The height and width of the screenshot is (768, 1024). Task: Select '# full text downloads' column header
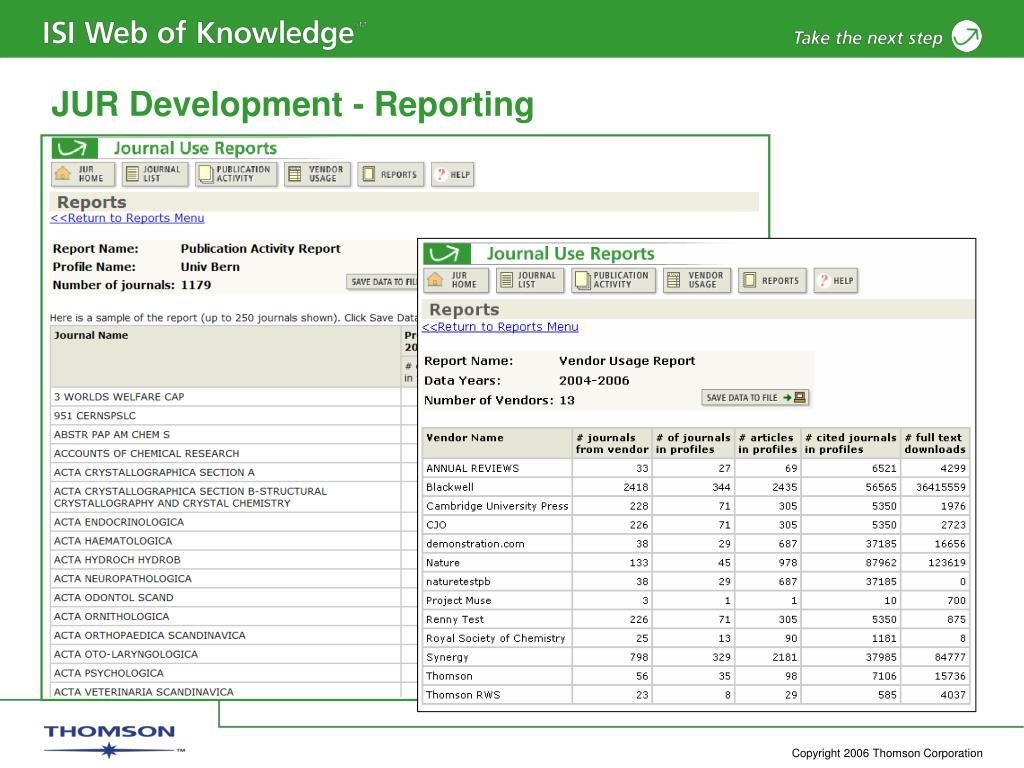pos(935,443)
